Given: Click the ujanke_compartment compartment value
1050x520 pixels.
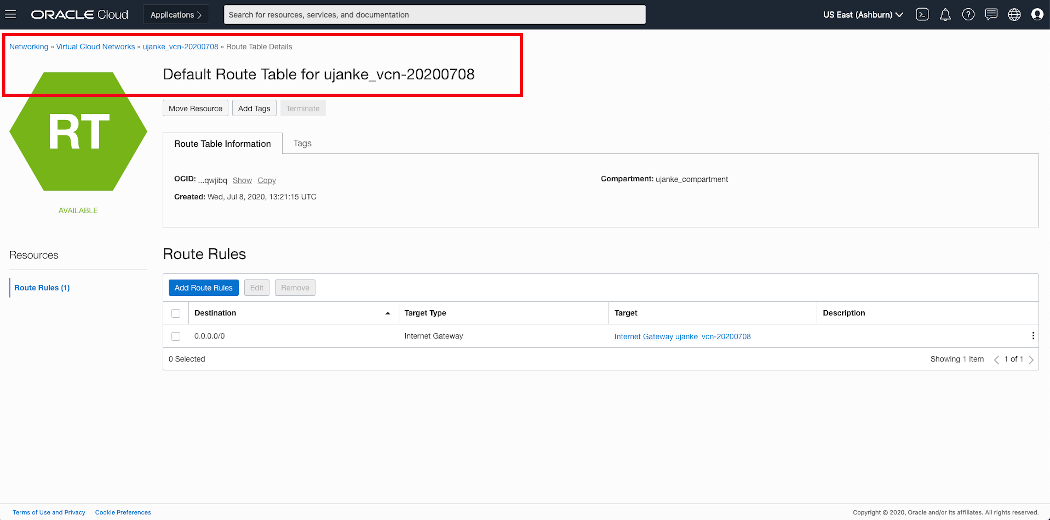Looking at the screenshot, I should point(692,179).
